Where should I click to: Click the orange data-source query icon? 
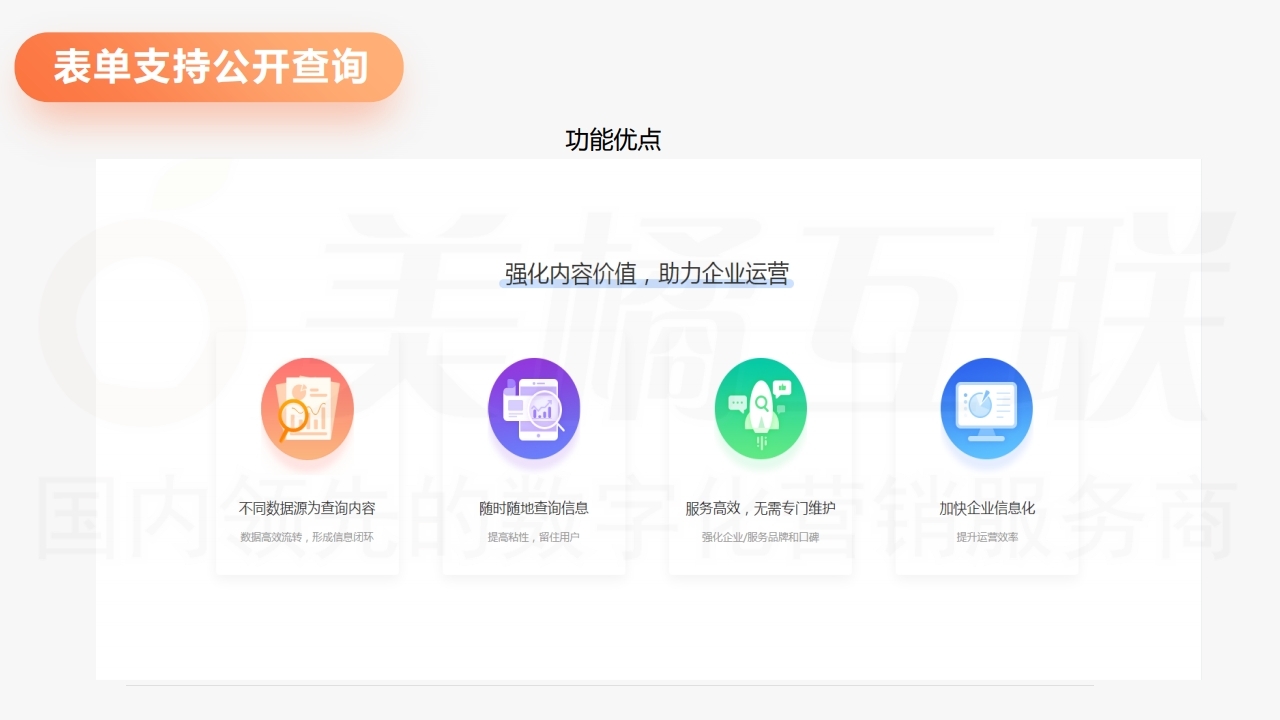(307, 408)
